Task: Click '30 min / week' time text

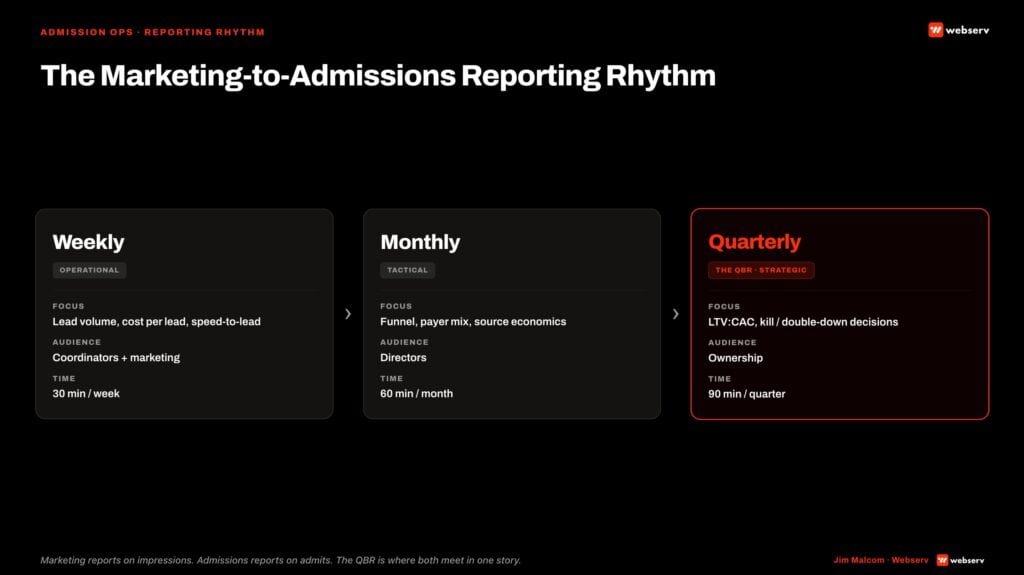Action: (x=86, y=393)
